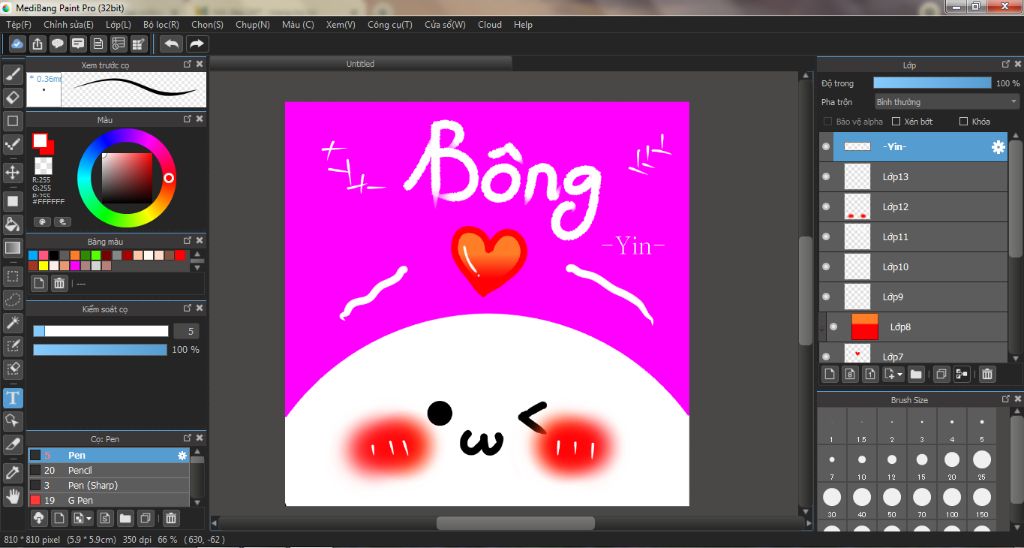Viewport: 1024px width, 548px height.
Task: Open the add layer dropdown arrow in Lớp panel
Action: tap(900, 374)
